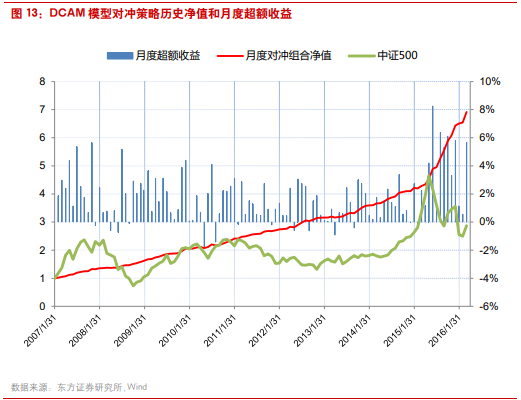This screenshot has width=521, height=400.
Task: Click date label '2010/1/31'
Action: click(x=176, y=330)
